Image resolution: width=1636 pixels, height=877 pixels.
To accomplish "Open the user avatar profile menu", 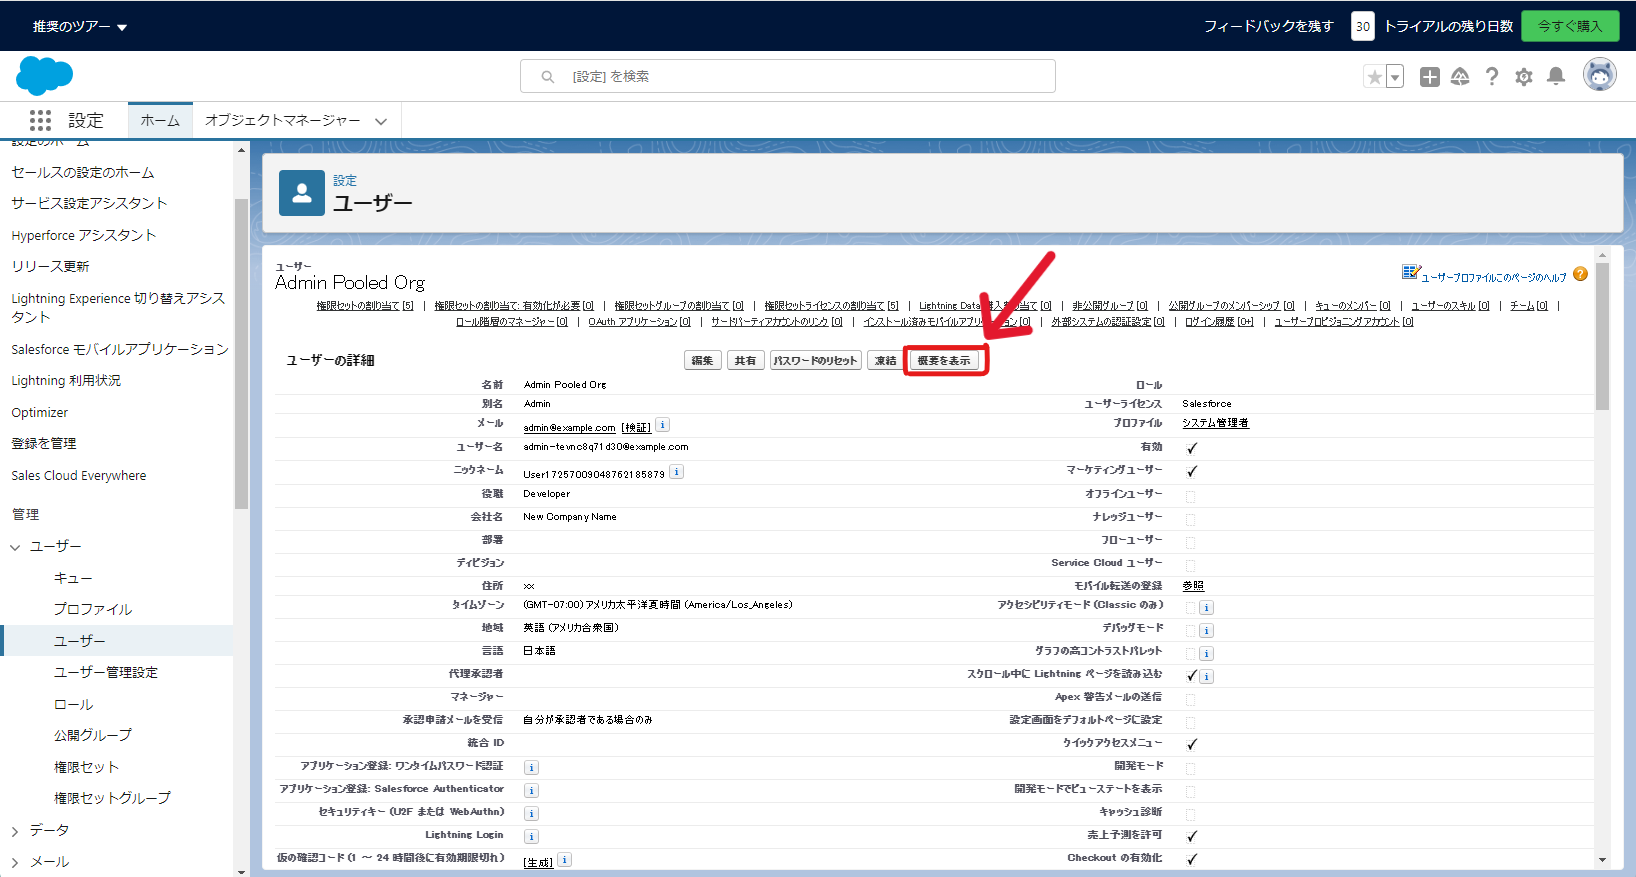I will [x=1600, y=75].
